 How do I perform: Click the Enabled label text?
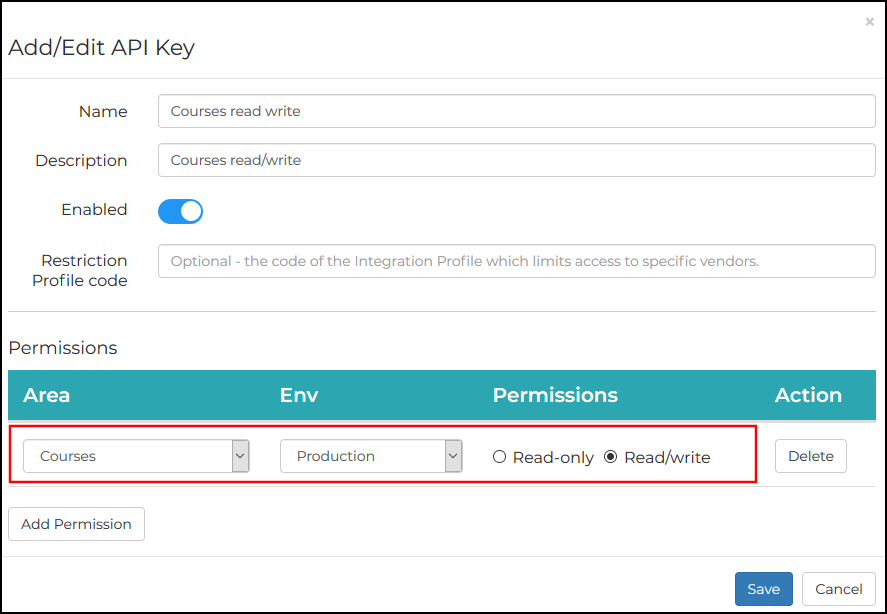click(x=94, y=210)
